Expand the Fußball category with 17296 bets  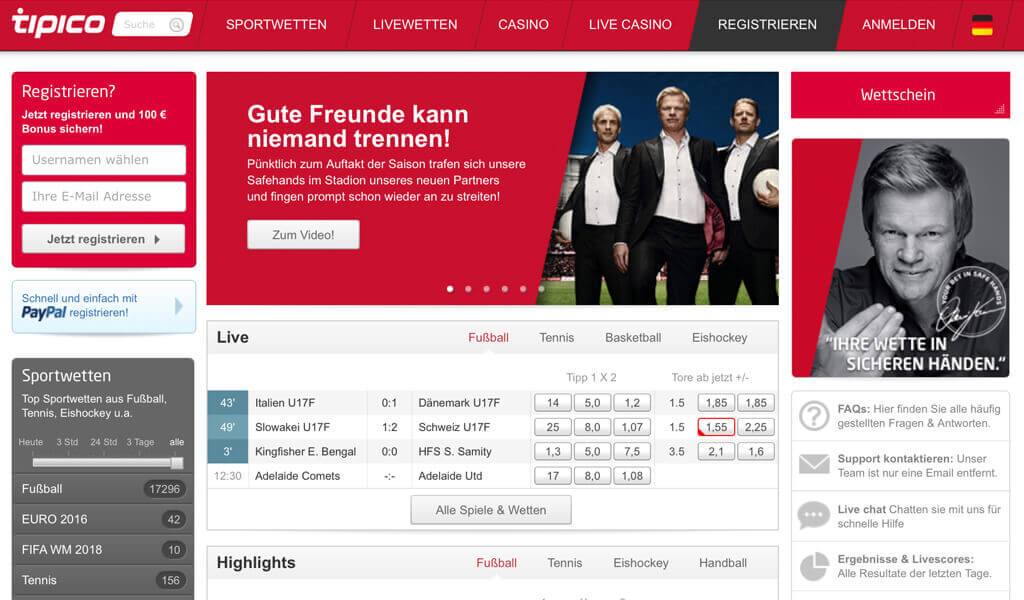click(103, 488)
